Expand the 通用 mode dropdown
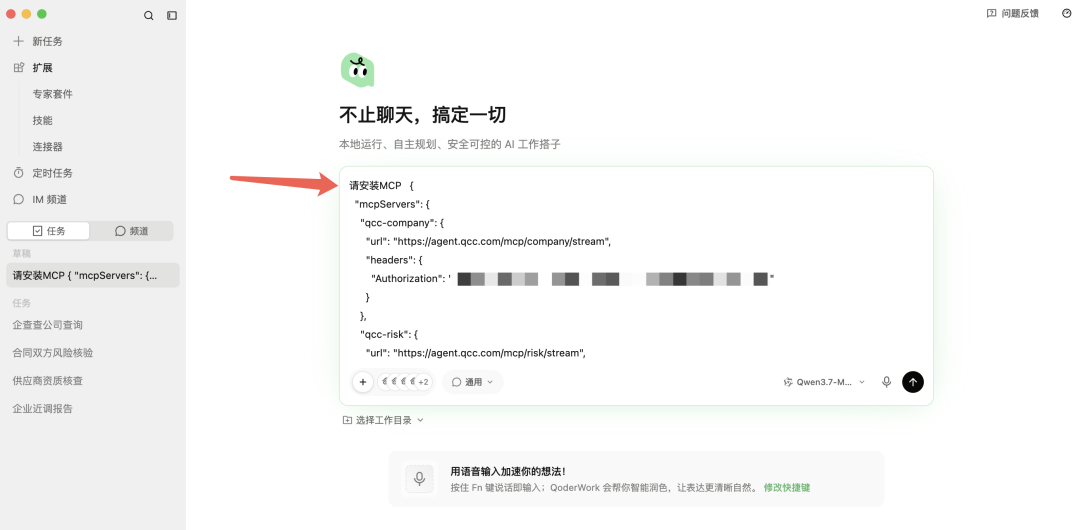Screen dimensions: 1080x530 (x=472, y=382)
